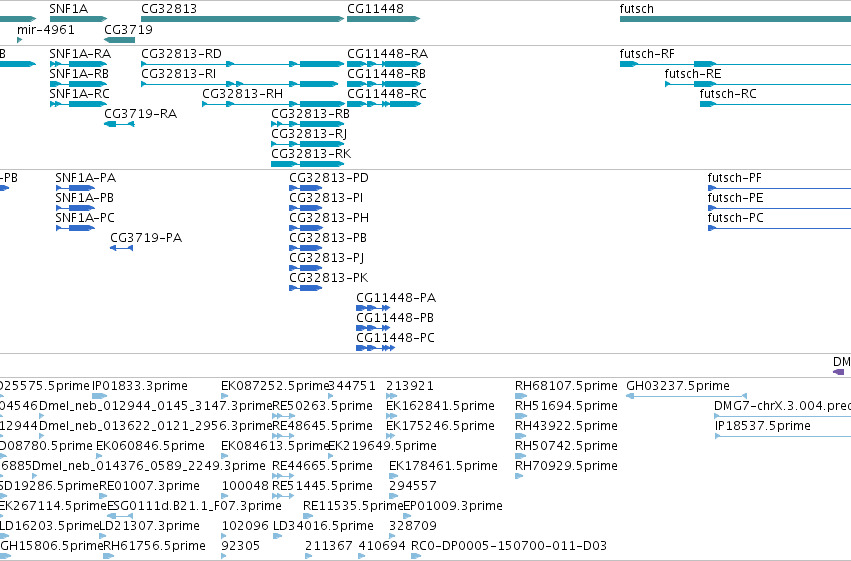Select EST EK060846.5prime

pyautogui.click(x=100, y=456)
